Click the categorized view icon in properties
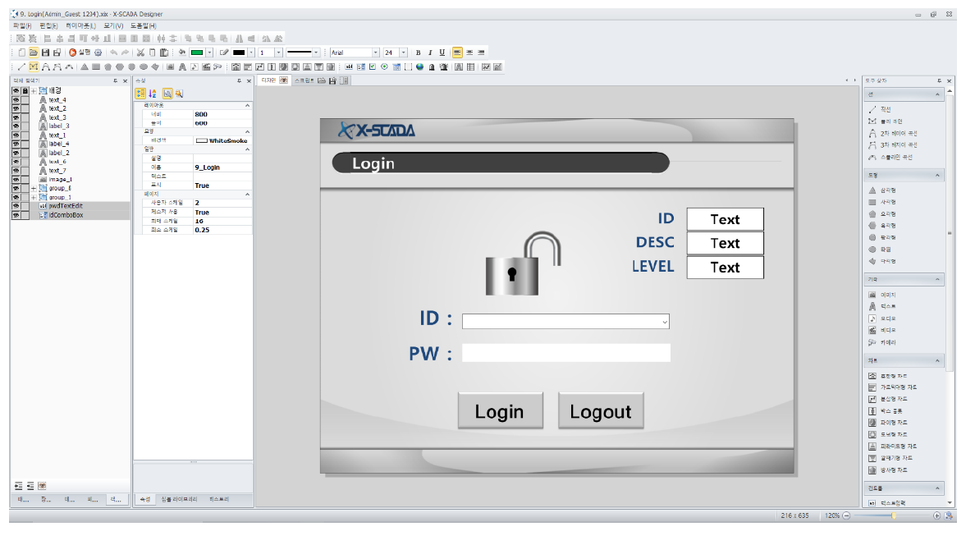The width and height of the screenshot is (966, 536). [x=140, y=93]
